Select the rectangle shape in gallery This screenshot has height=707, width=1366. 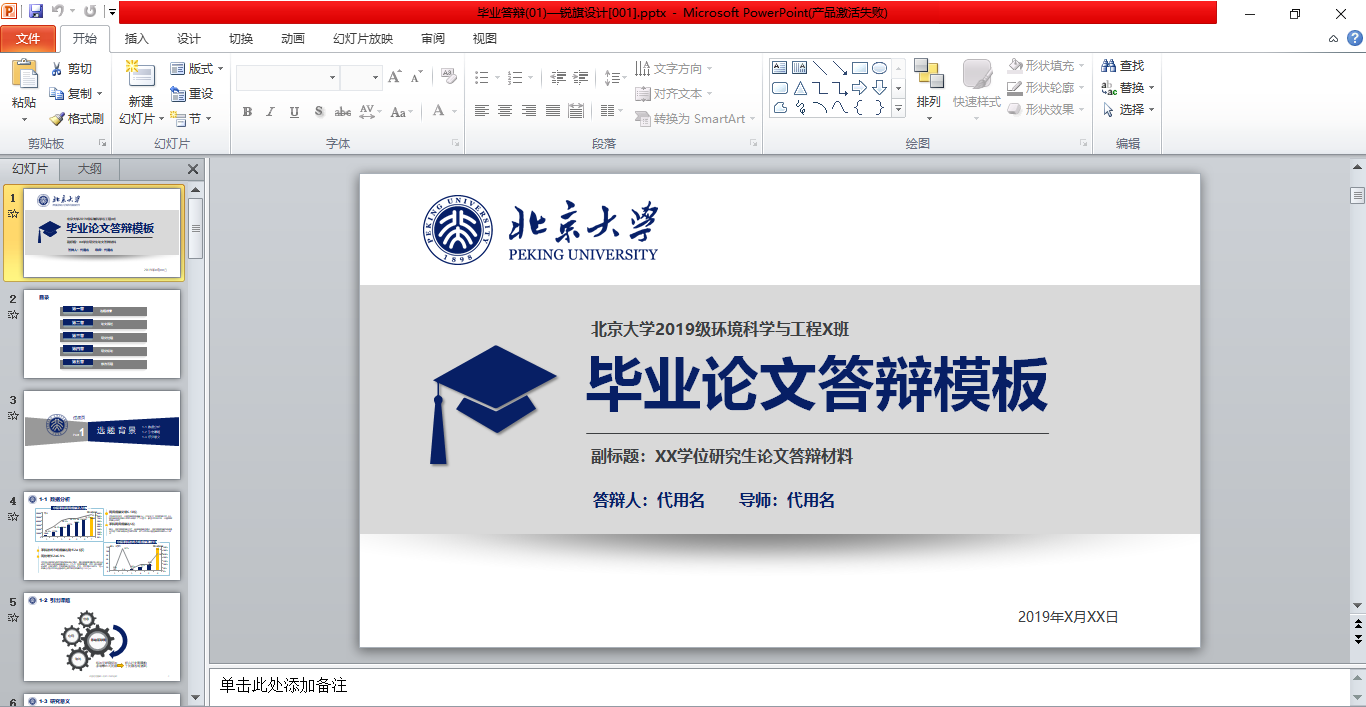tap(860, 68)
